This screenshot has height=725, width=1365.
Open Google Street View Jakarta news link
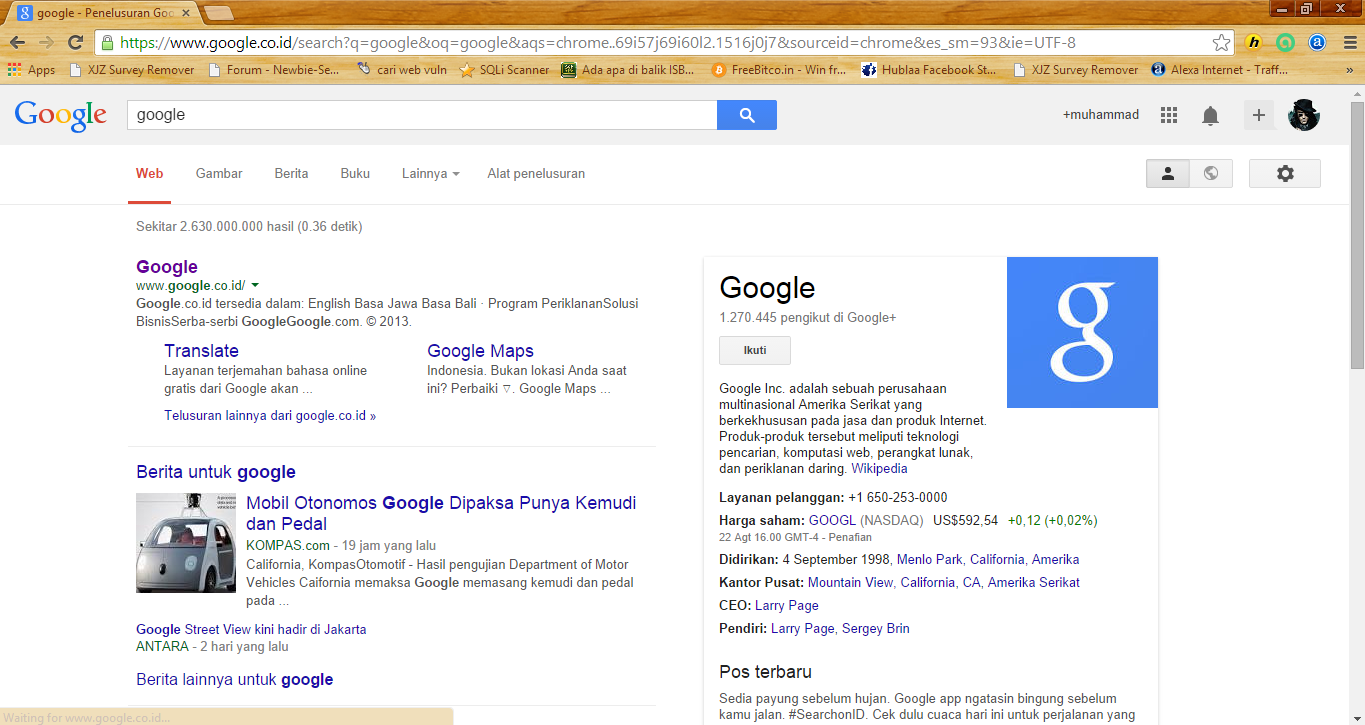tap(251, 629)
